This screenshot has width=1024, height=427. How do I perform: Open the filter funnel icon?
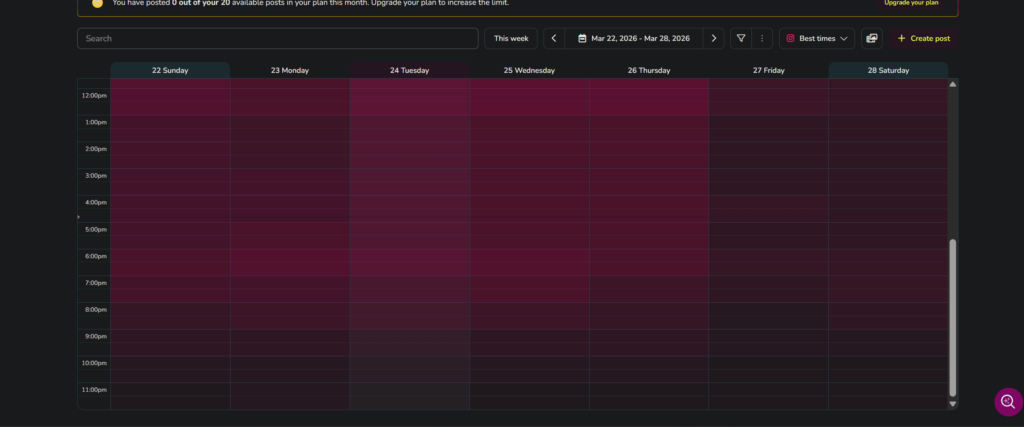pos(741,39)
